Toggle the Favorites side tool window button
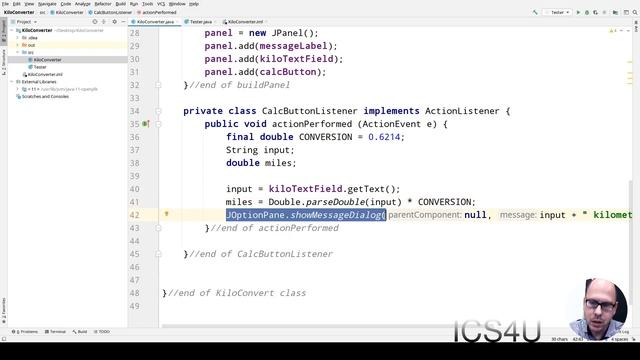This screenshot has height=360, width=640. point(4,311)
